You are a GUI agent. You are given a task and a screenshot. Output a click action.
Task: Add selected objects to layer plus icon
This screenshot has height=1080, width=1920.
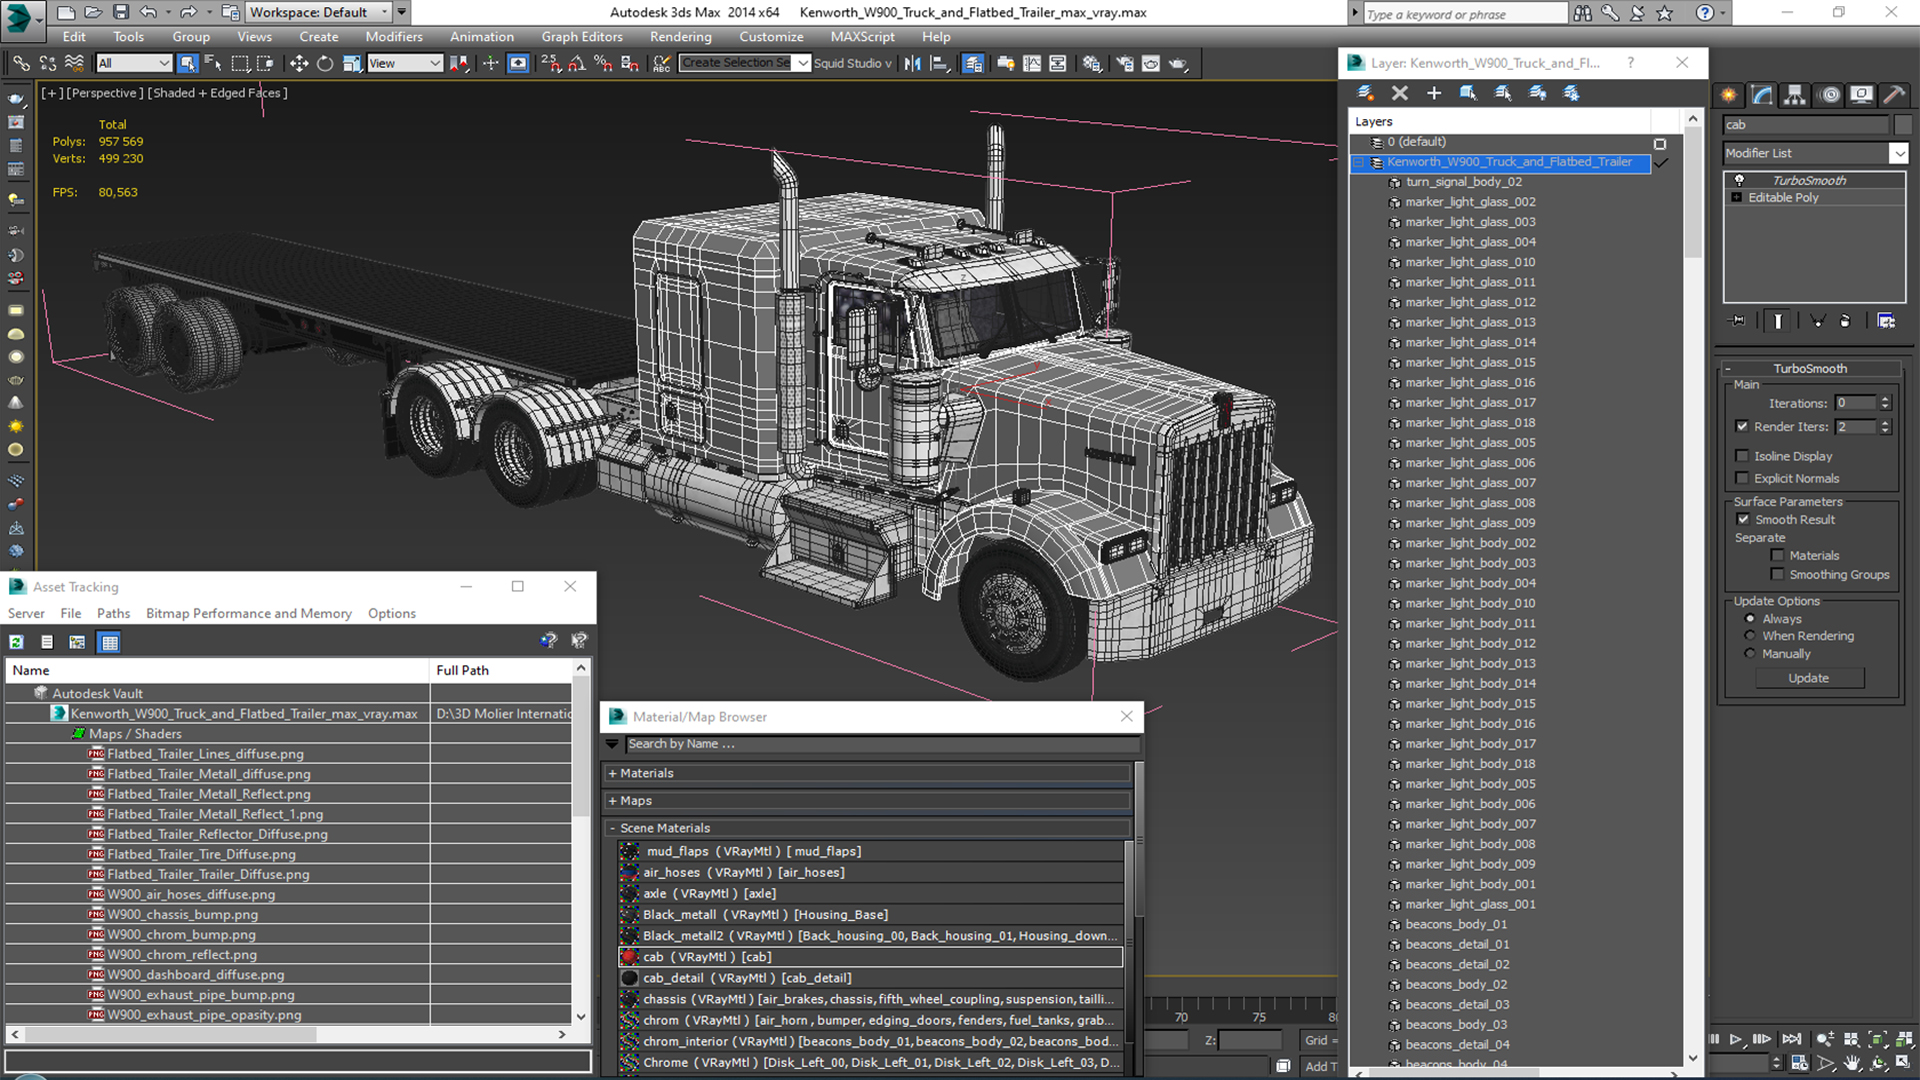[x=1434, y=93]
